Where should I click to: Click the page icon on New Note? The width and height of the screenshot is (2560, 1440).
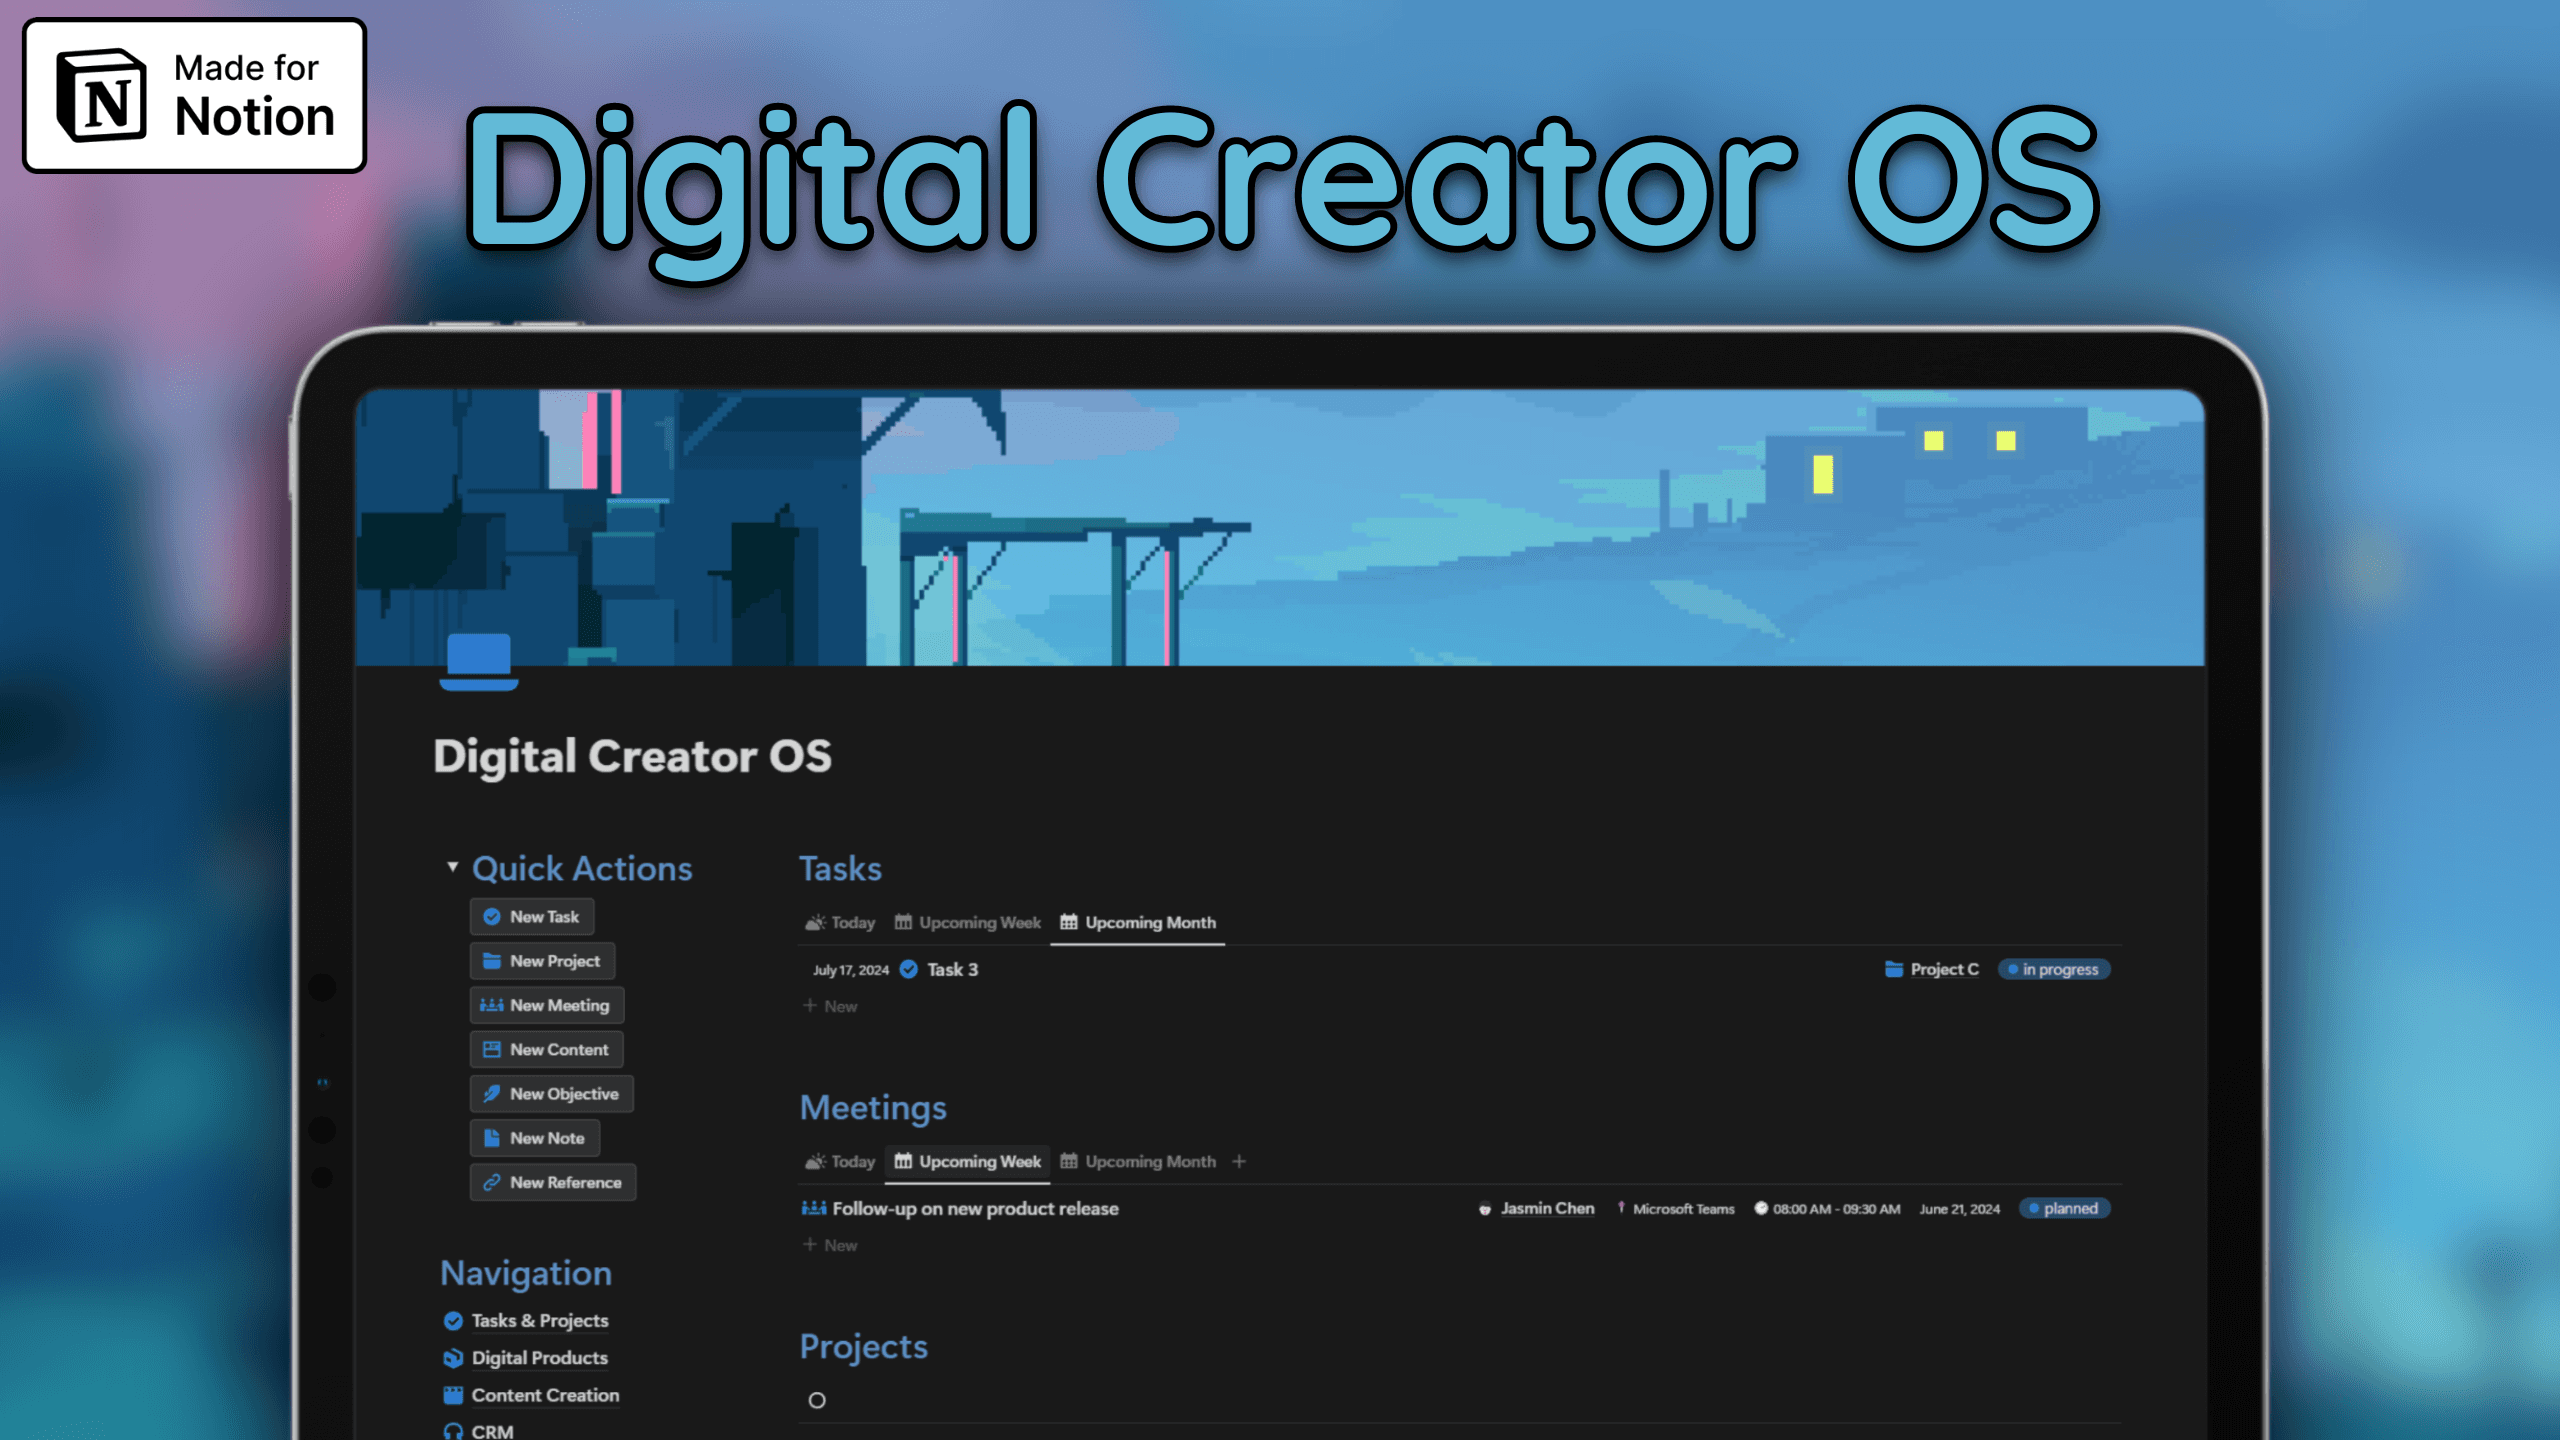[x=491, y=1138]
